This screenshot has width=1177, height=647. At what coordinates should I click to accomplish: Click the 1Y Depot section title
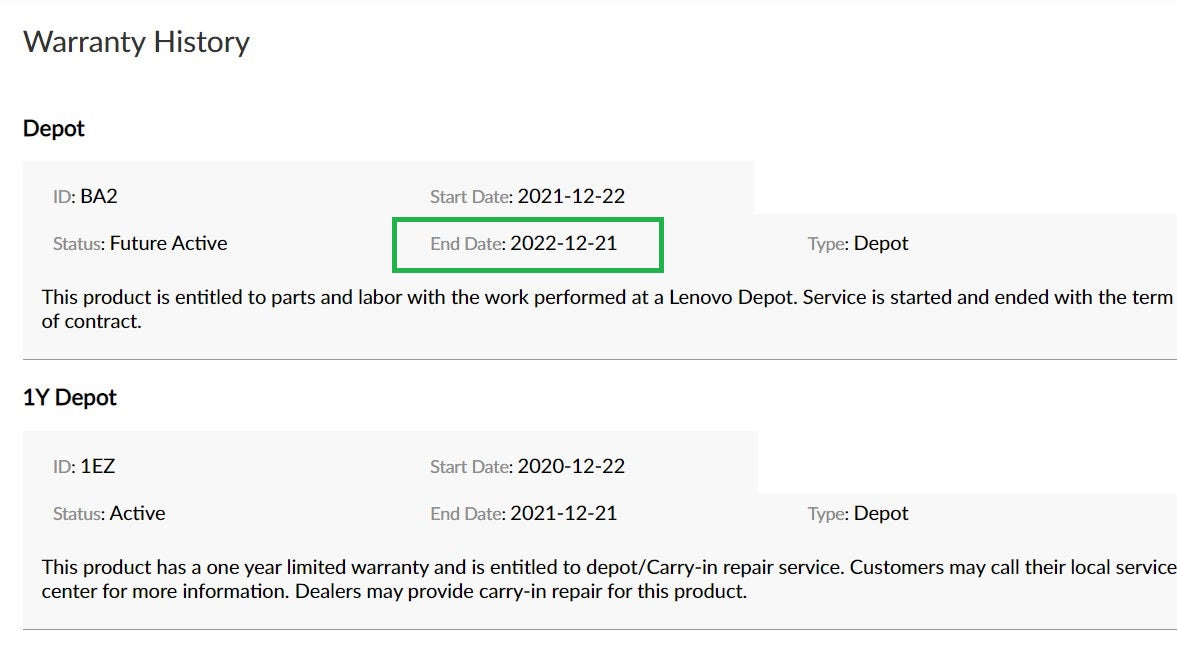tap(70, 397)
